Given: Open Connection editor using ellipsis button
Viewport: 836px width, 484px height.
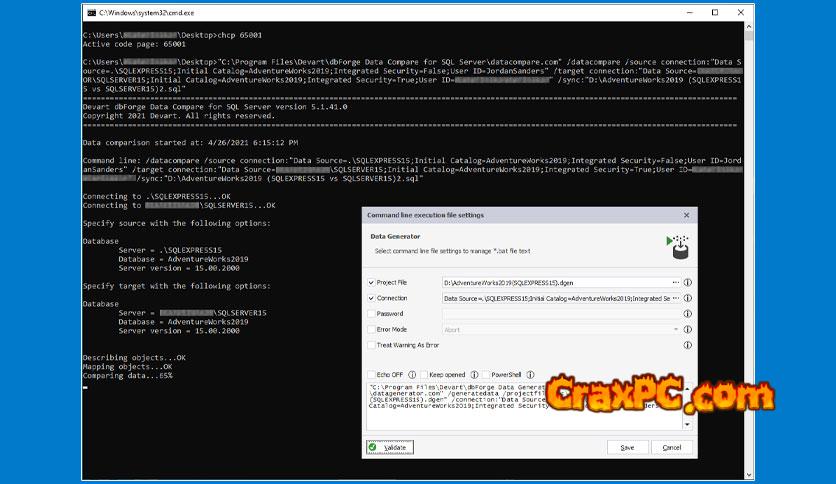Looking at the screenshot, I should pyautogui.click(x=676, y=298).
